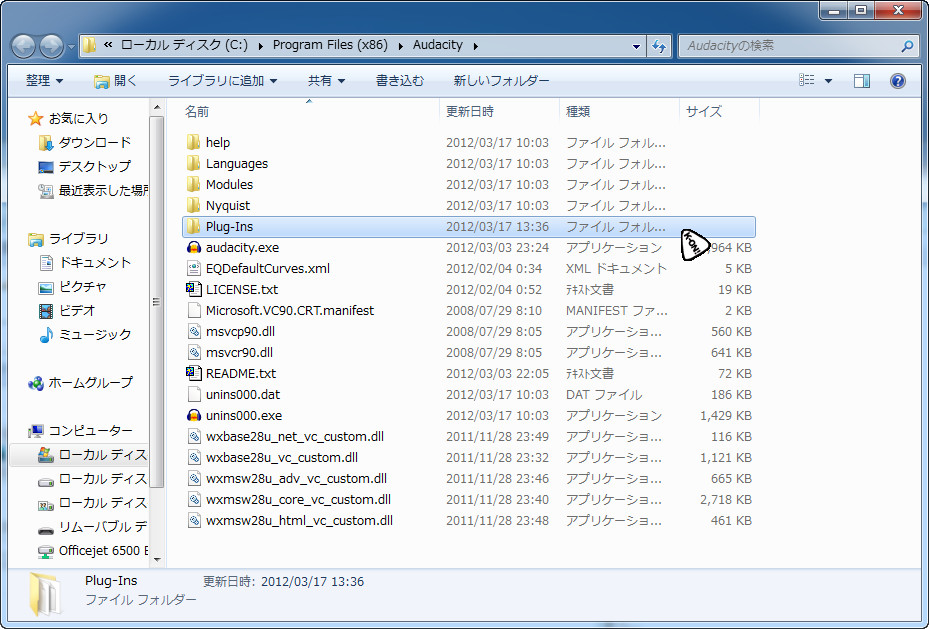Open the Videos (ビデオ) library
Screen dimensions: 929x629
coord(66,310)
